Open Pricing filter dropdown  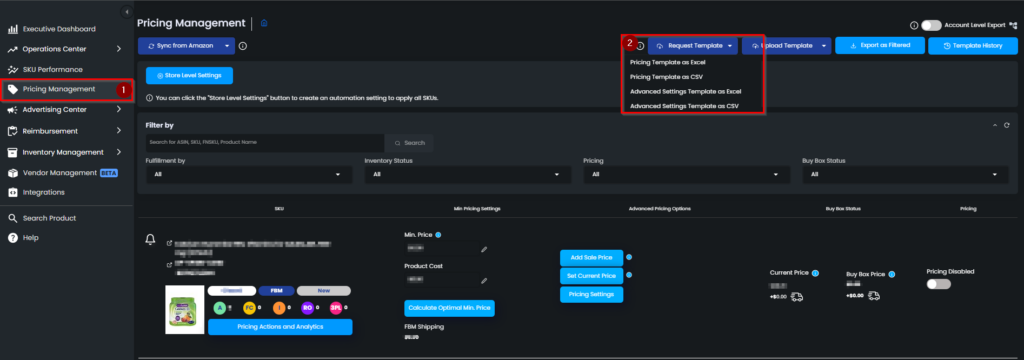pyautogui.click(x=686, y=174)
